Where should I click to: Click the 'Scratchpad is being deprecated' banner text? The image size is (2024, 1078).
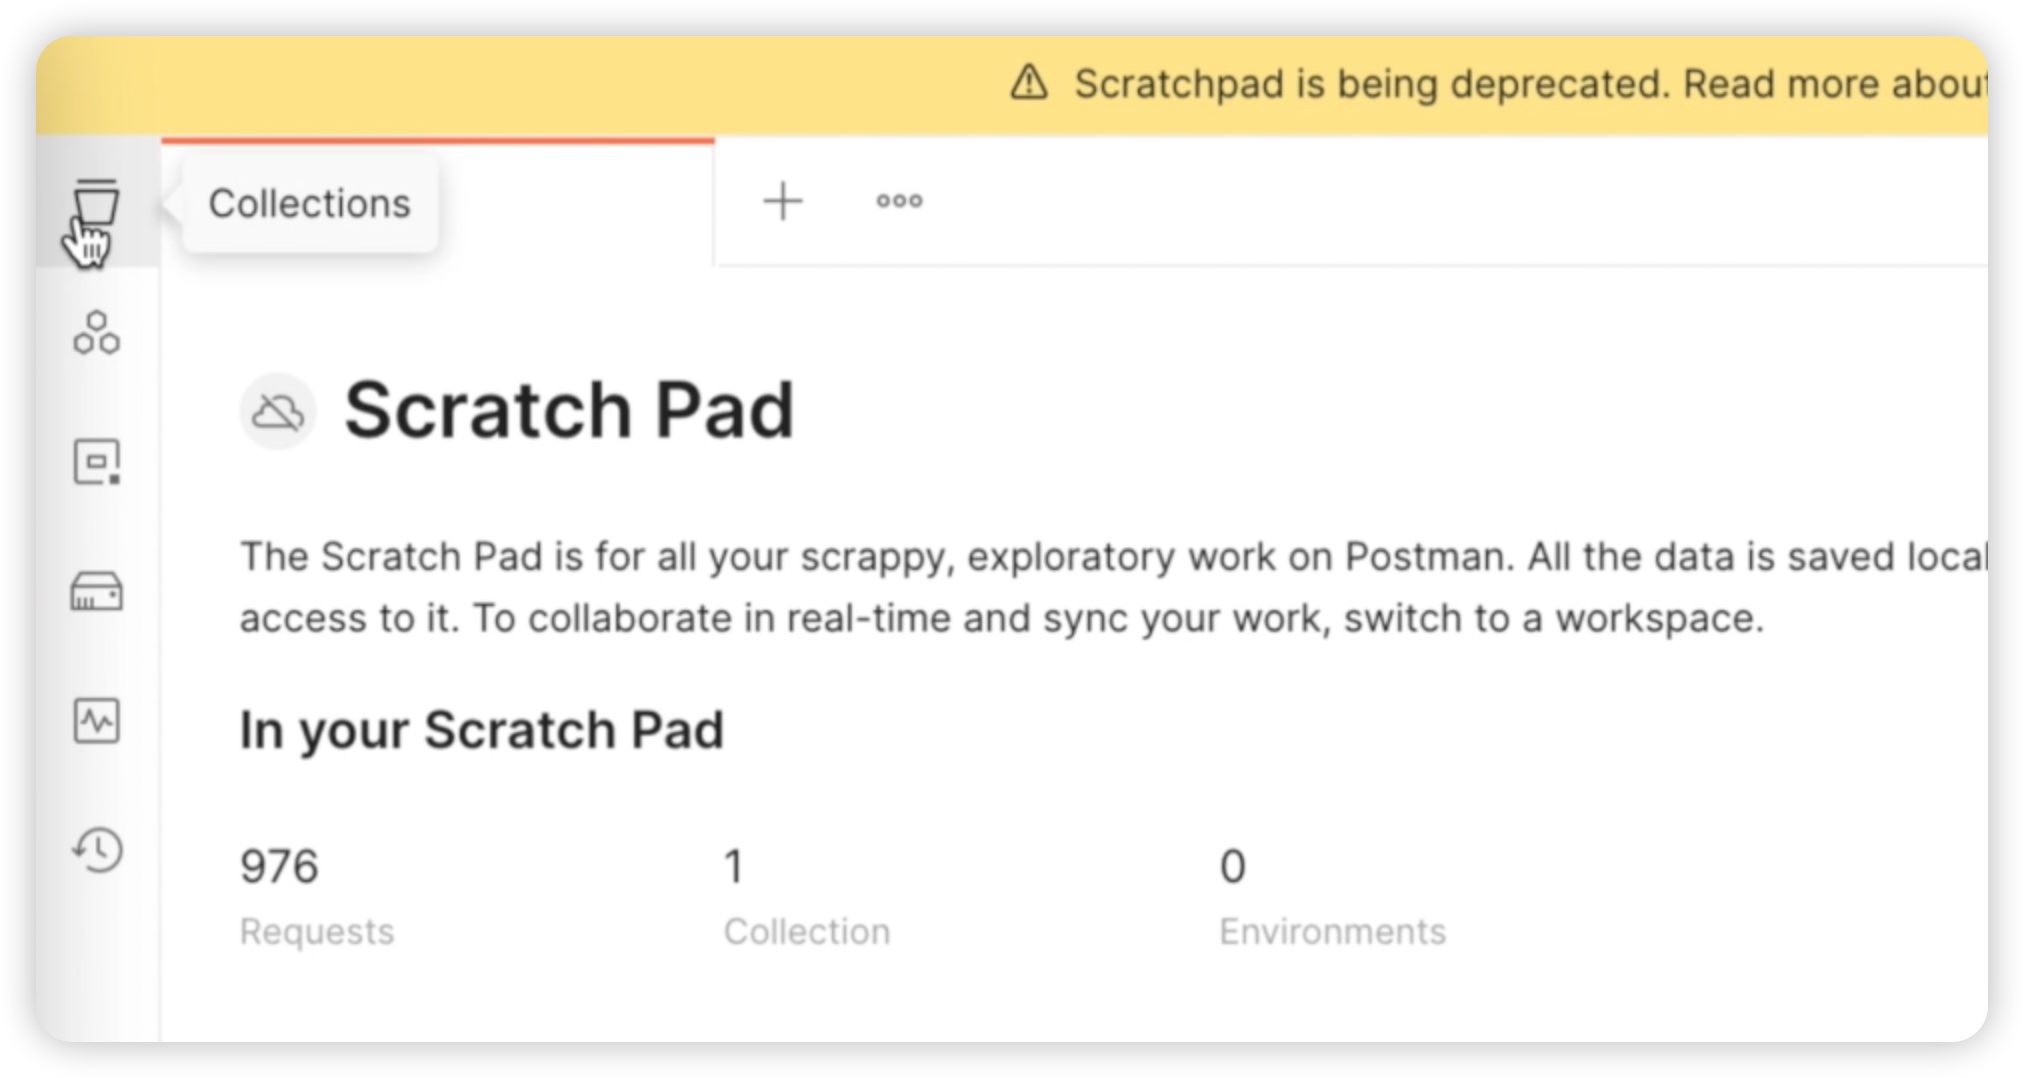(1370, 84)
